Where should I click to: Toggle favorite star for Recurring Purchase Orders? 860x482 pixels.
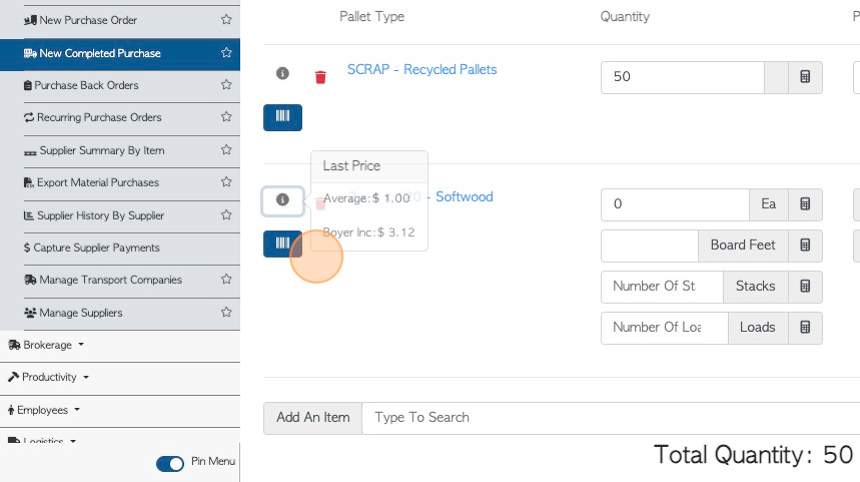coord(226,117)
